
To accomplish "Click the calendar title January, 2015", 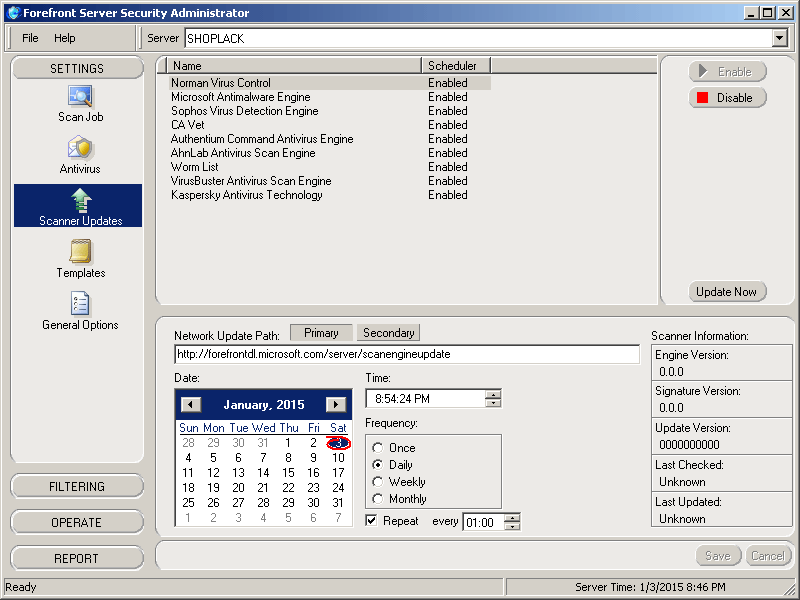I will coord(264,405).
